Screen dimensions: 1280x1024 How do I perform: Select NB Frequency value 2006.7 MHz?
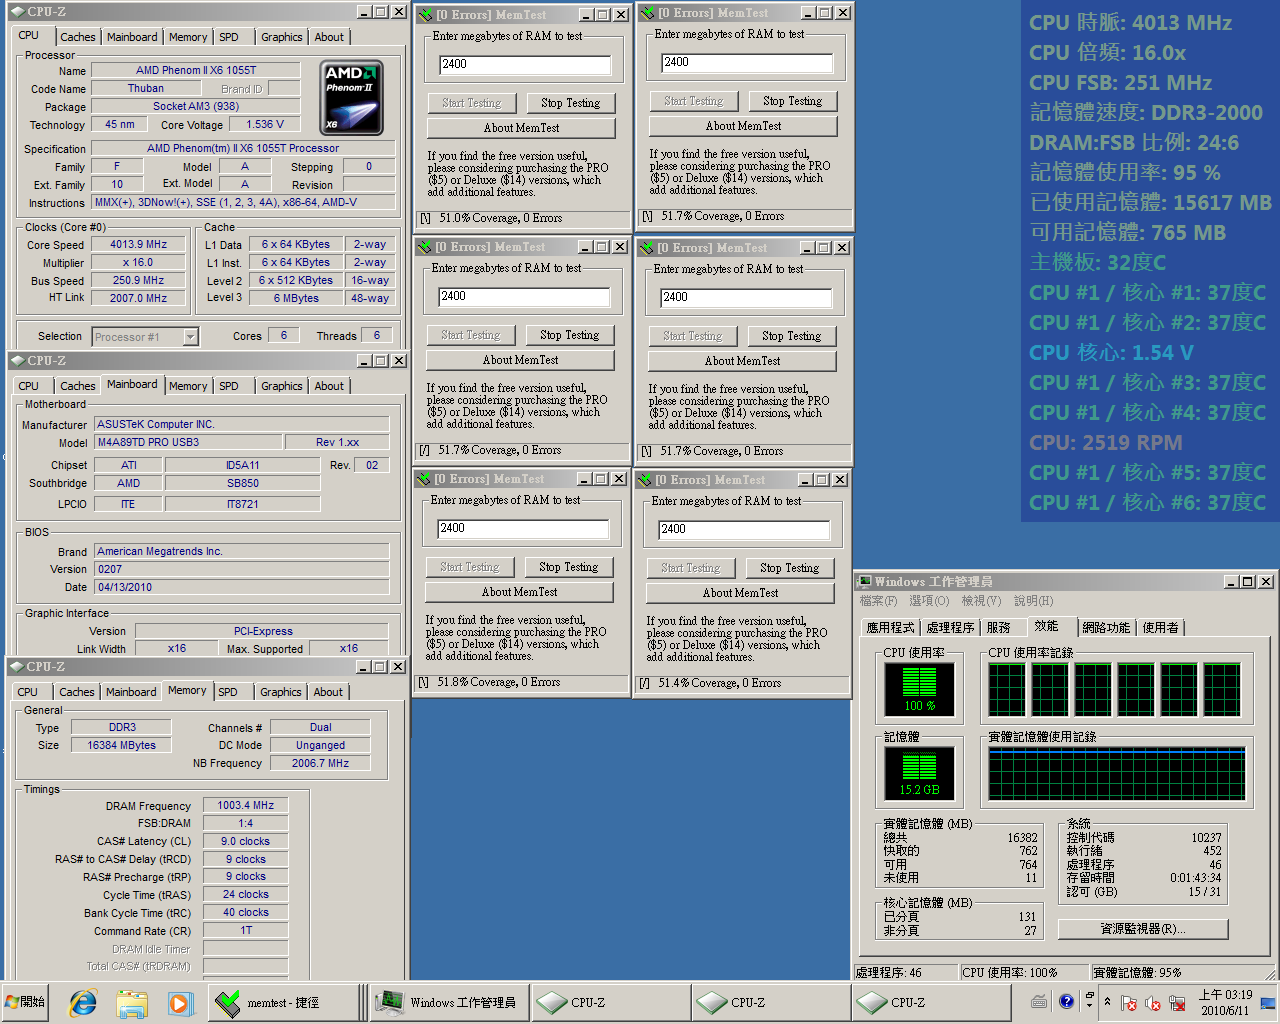320,763
